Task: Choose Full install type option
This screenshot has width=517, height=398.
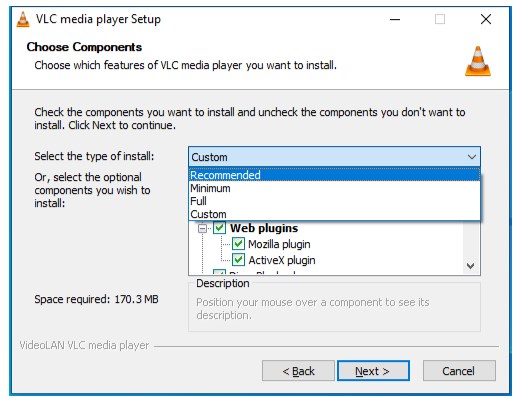Action: [334, 201]
